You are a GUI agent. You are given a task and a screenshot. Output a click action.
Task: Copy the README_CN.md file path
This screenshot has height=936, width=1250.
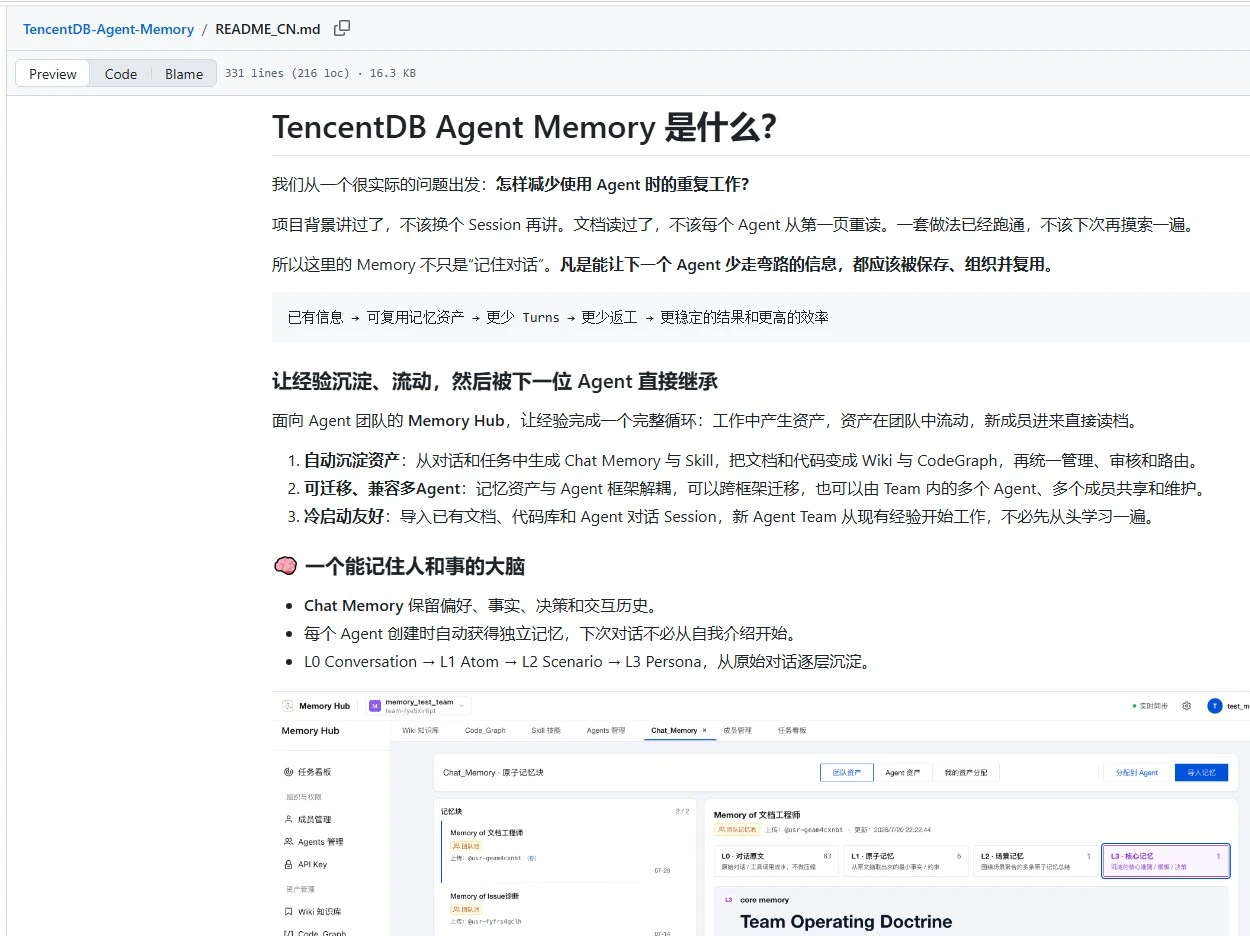pos(342,28)
